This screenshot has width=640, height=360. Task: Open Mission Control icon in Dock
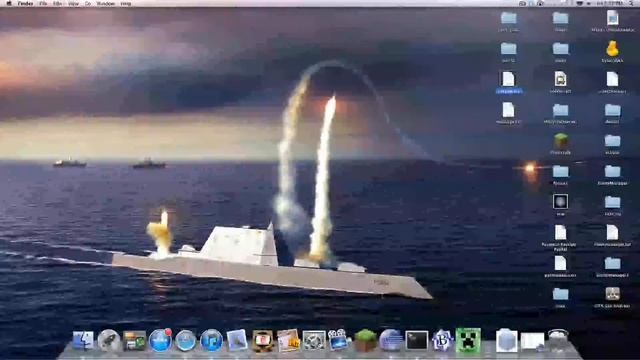pos(134,341)
